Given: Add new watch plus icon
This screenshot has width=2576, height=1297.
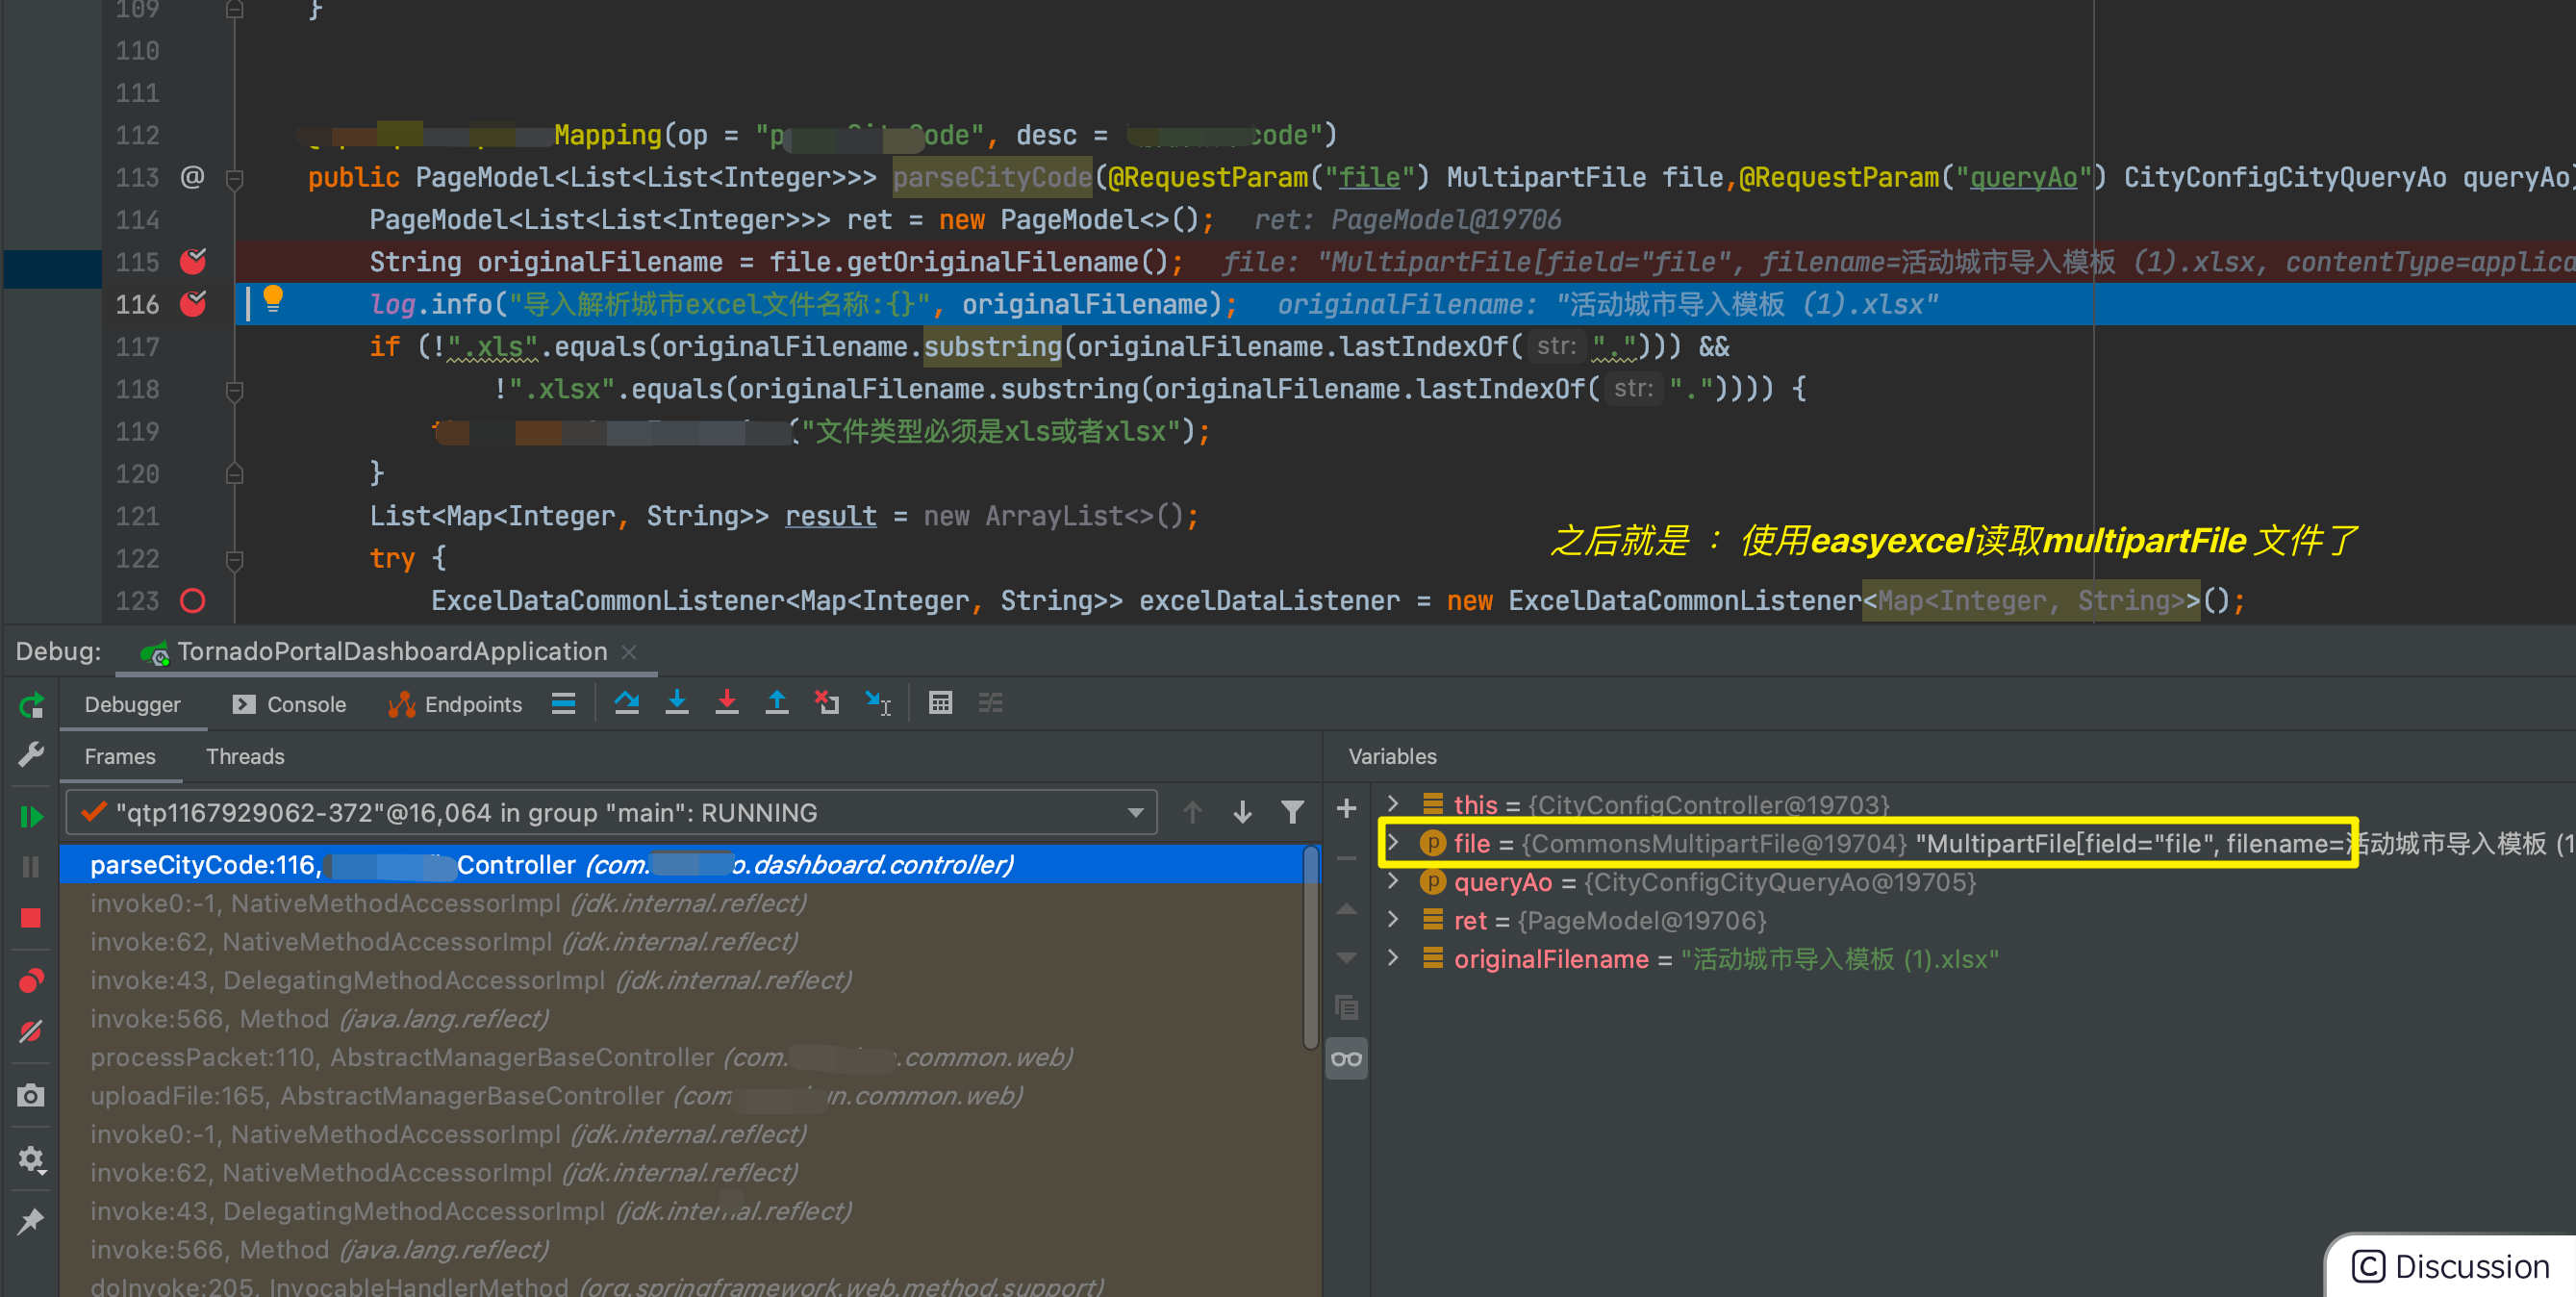Looking at the screenshot, I should click(x=1347, y=808).
